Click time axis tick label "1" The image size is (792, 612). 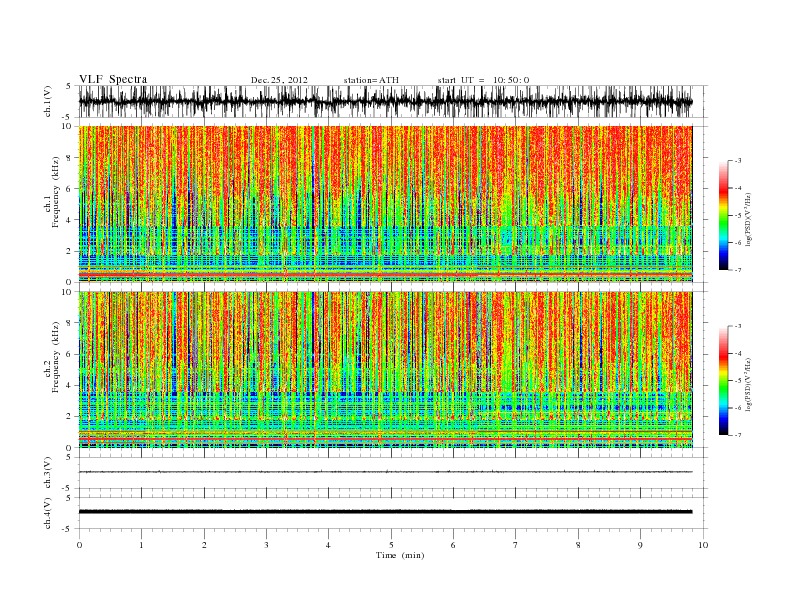141,545
